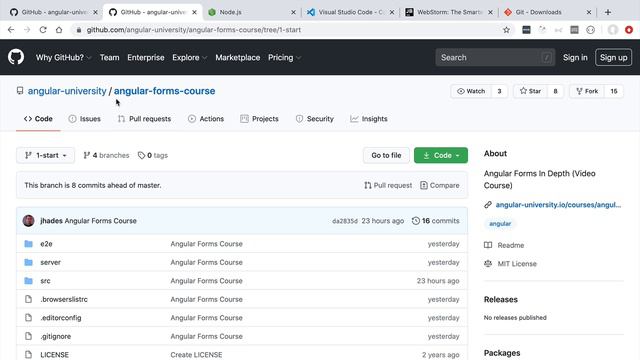Image resolution: width=640 pixels, height=360 pixels.
Task: Open the Projects tab
Action: coord(260,119)
